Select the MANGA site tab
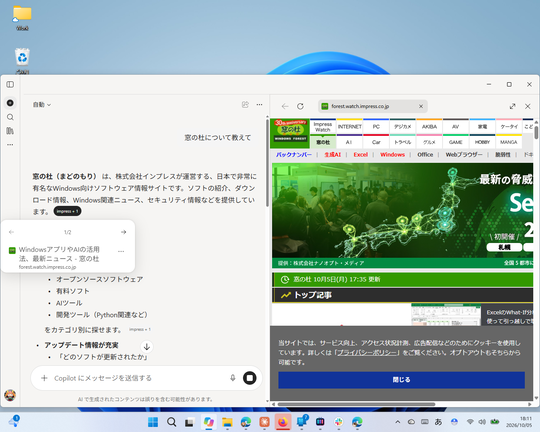The width and height of the screenshot is (540, 432). [509, 142]
